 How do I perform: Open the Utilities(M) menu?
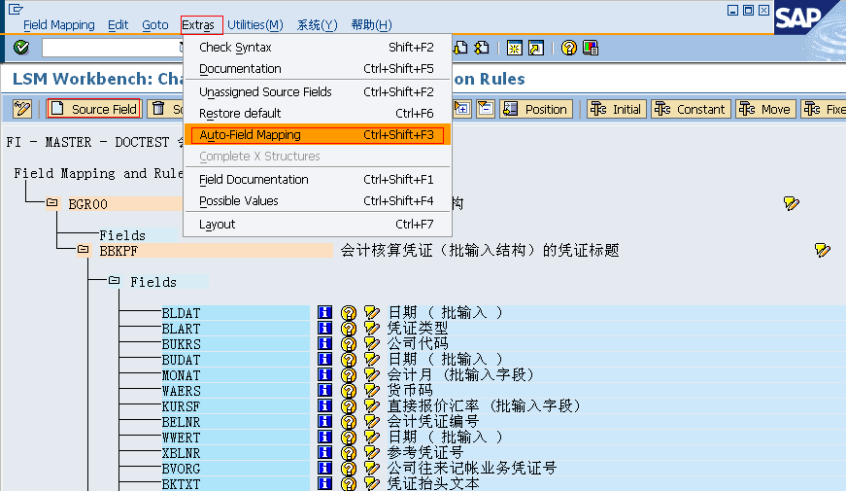[255, 25]
